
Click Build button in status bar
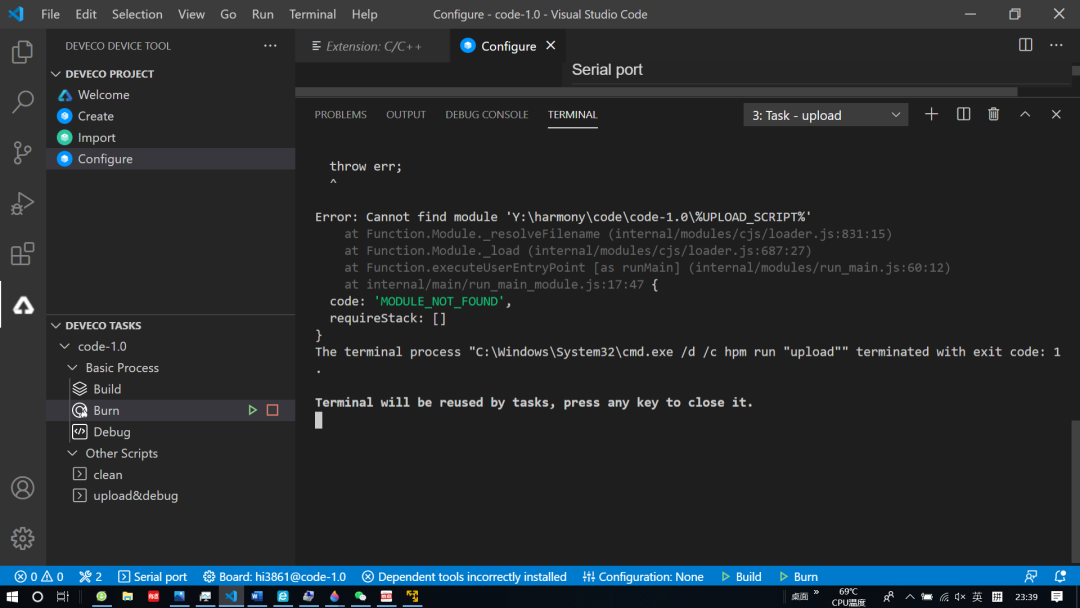coord(741,577)
